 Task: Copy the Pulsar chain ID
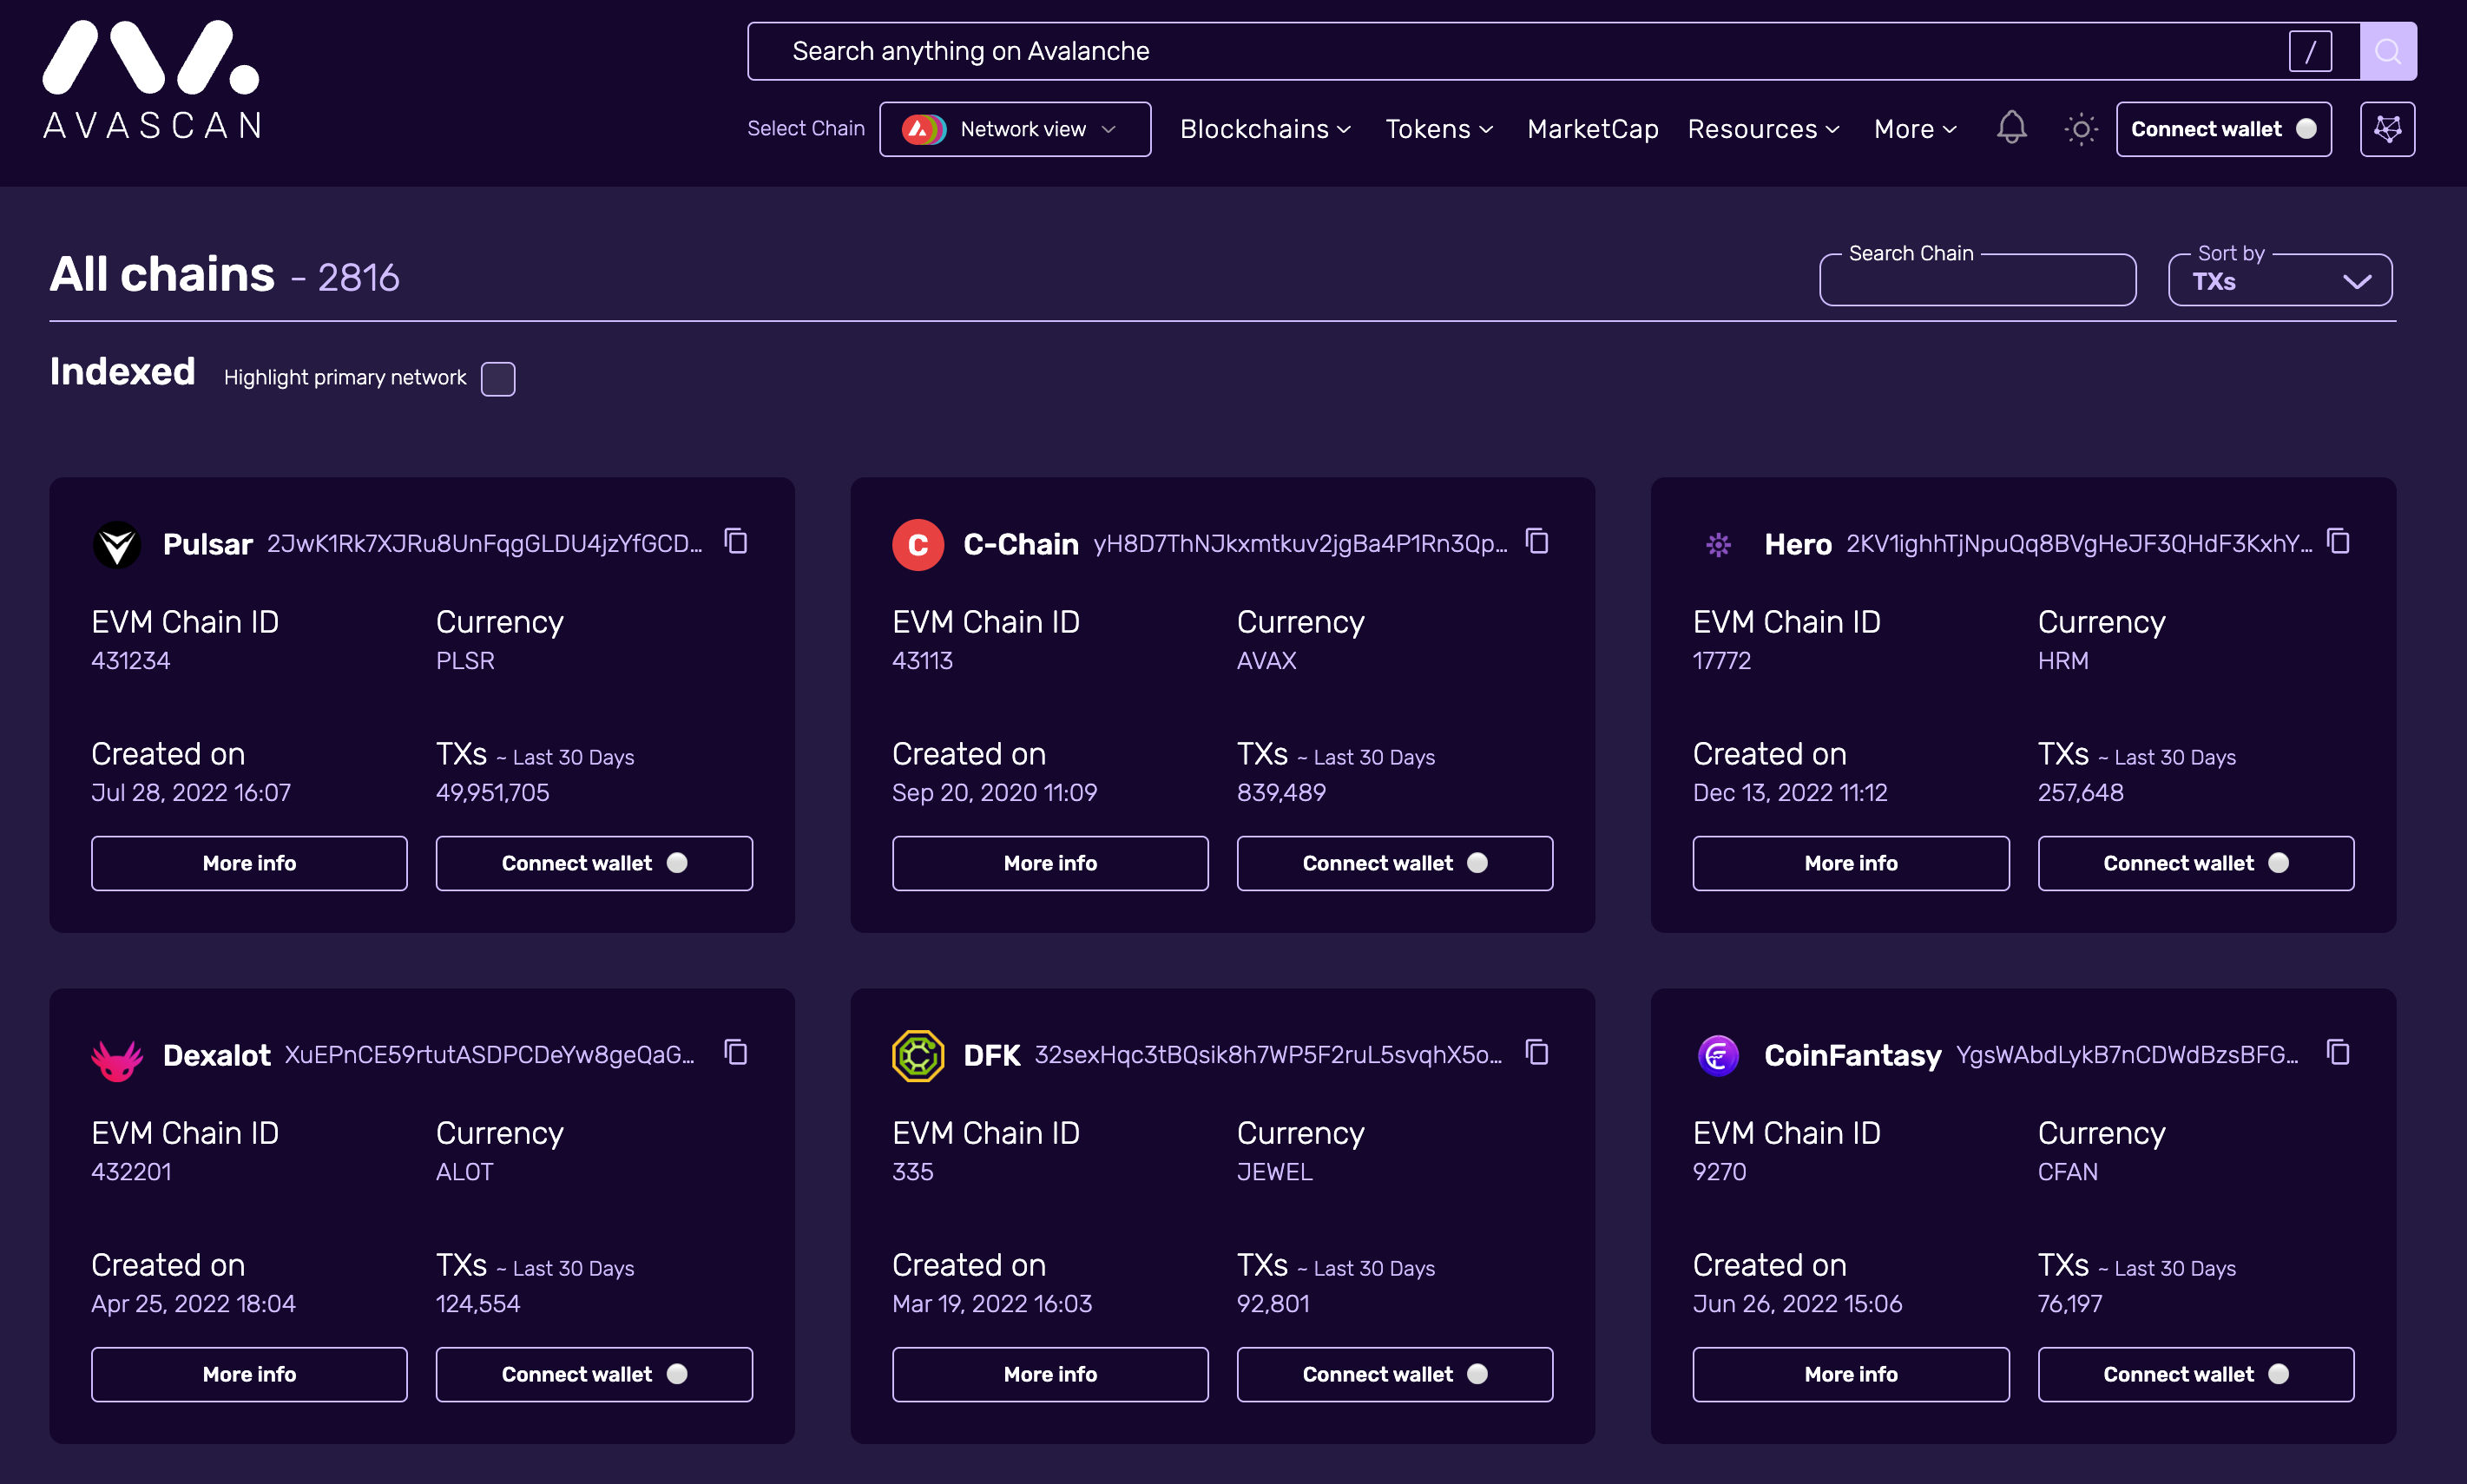736,541
